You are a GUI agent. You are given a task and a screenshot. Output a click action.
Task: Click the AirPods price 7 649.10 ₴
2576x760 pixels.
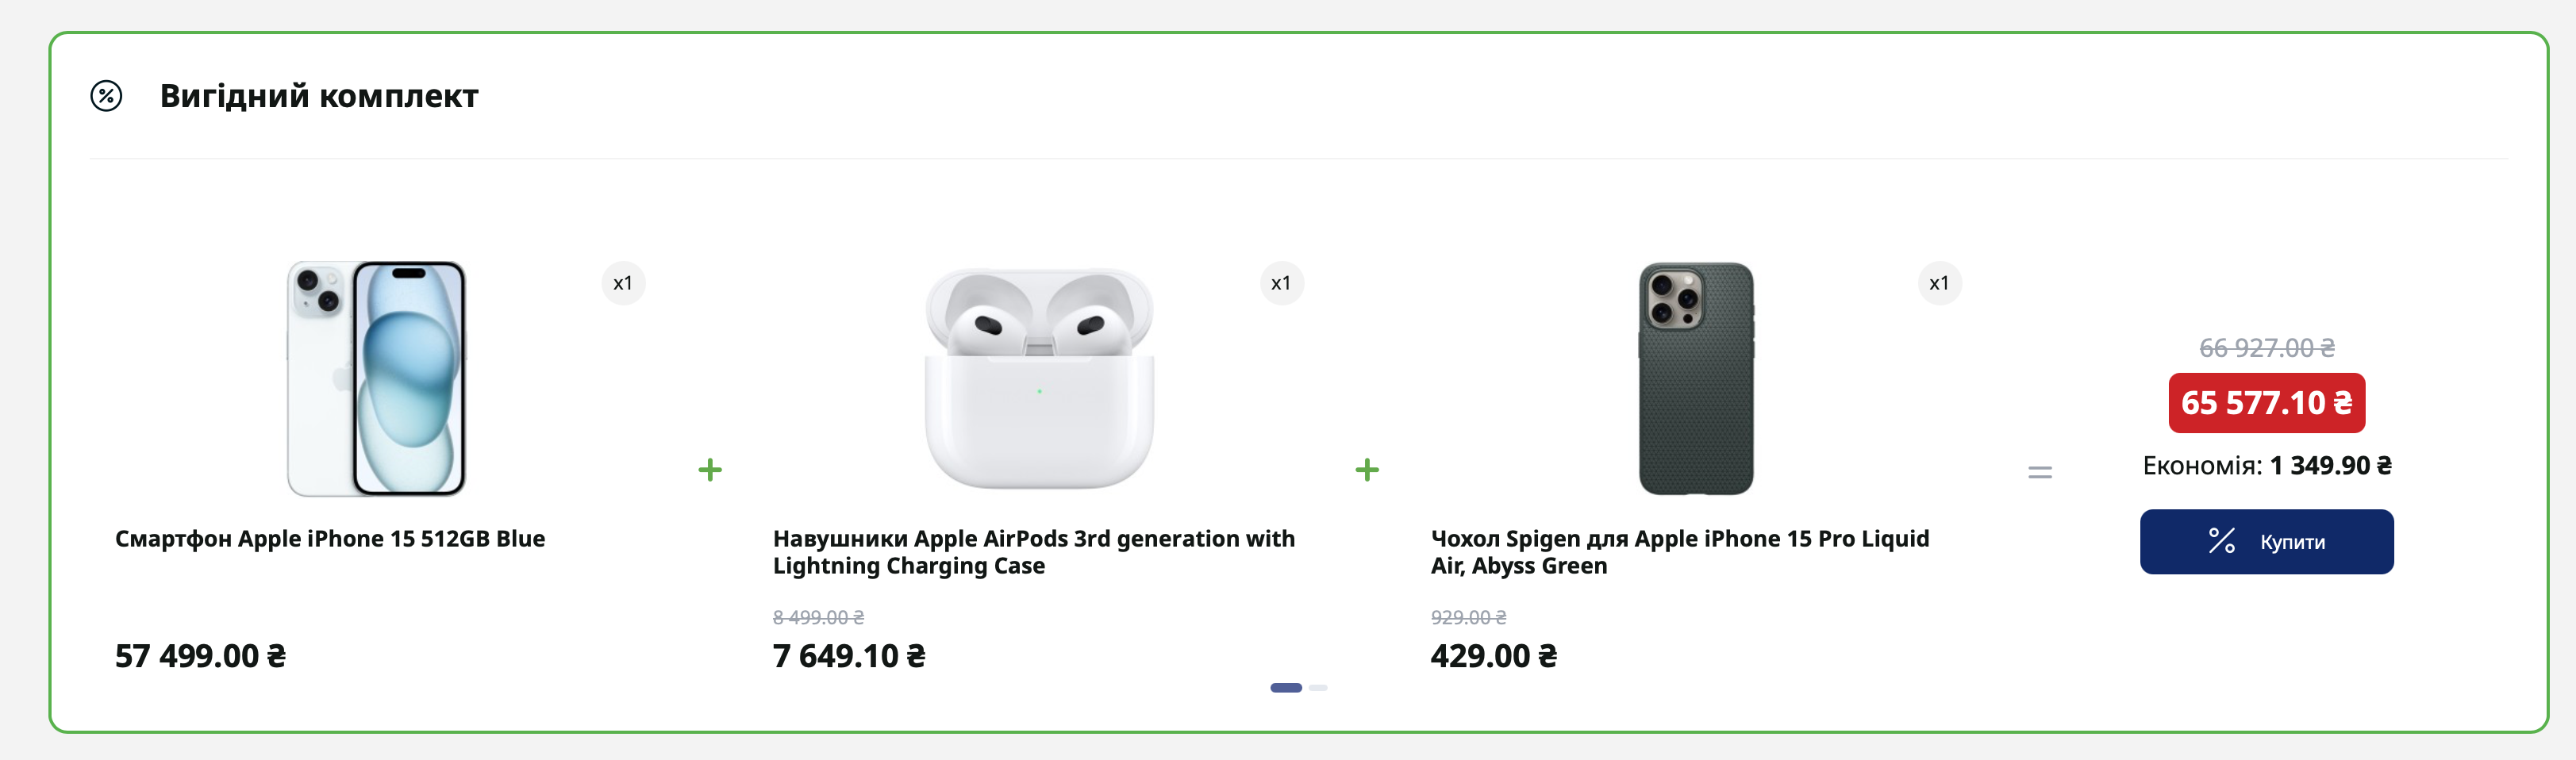coord(849,656)
